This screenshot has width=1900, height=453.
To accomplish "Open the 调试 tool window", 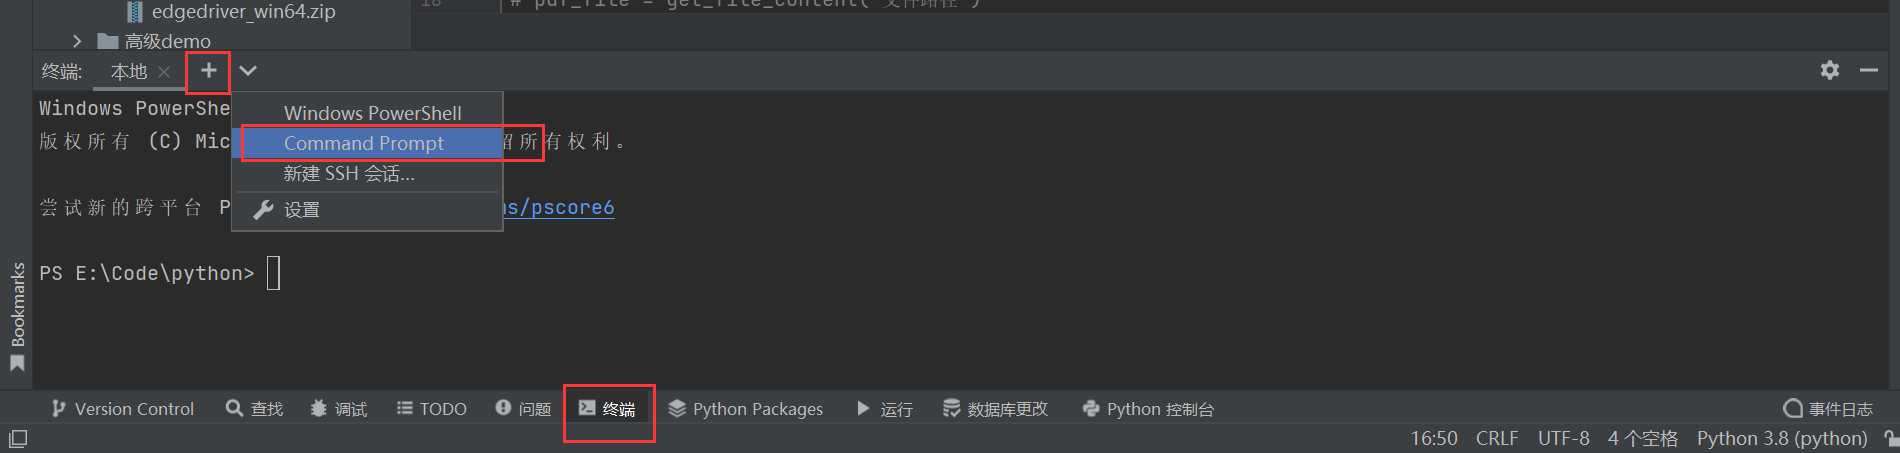I will (x=338, y=409).
